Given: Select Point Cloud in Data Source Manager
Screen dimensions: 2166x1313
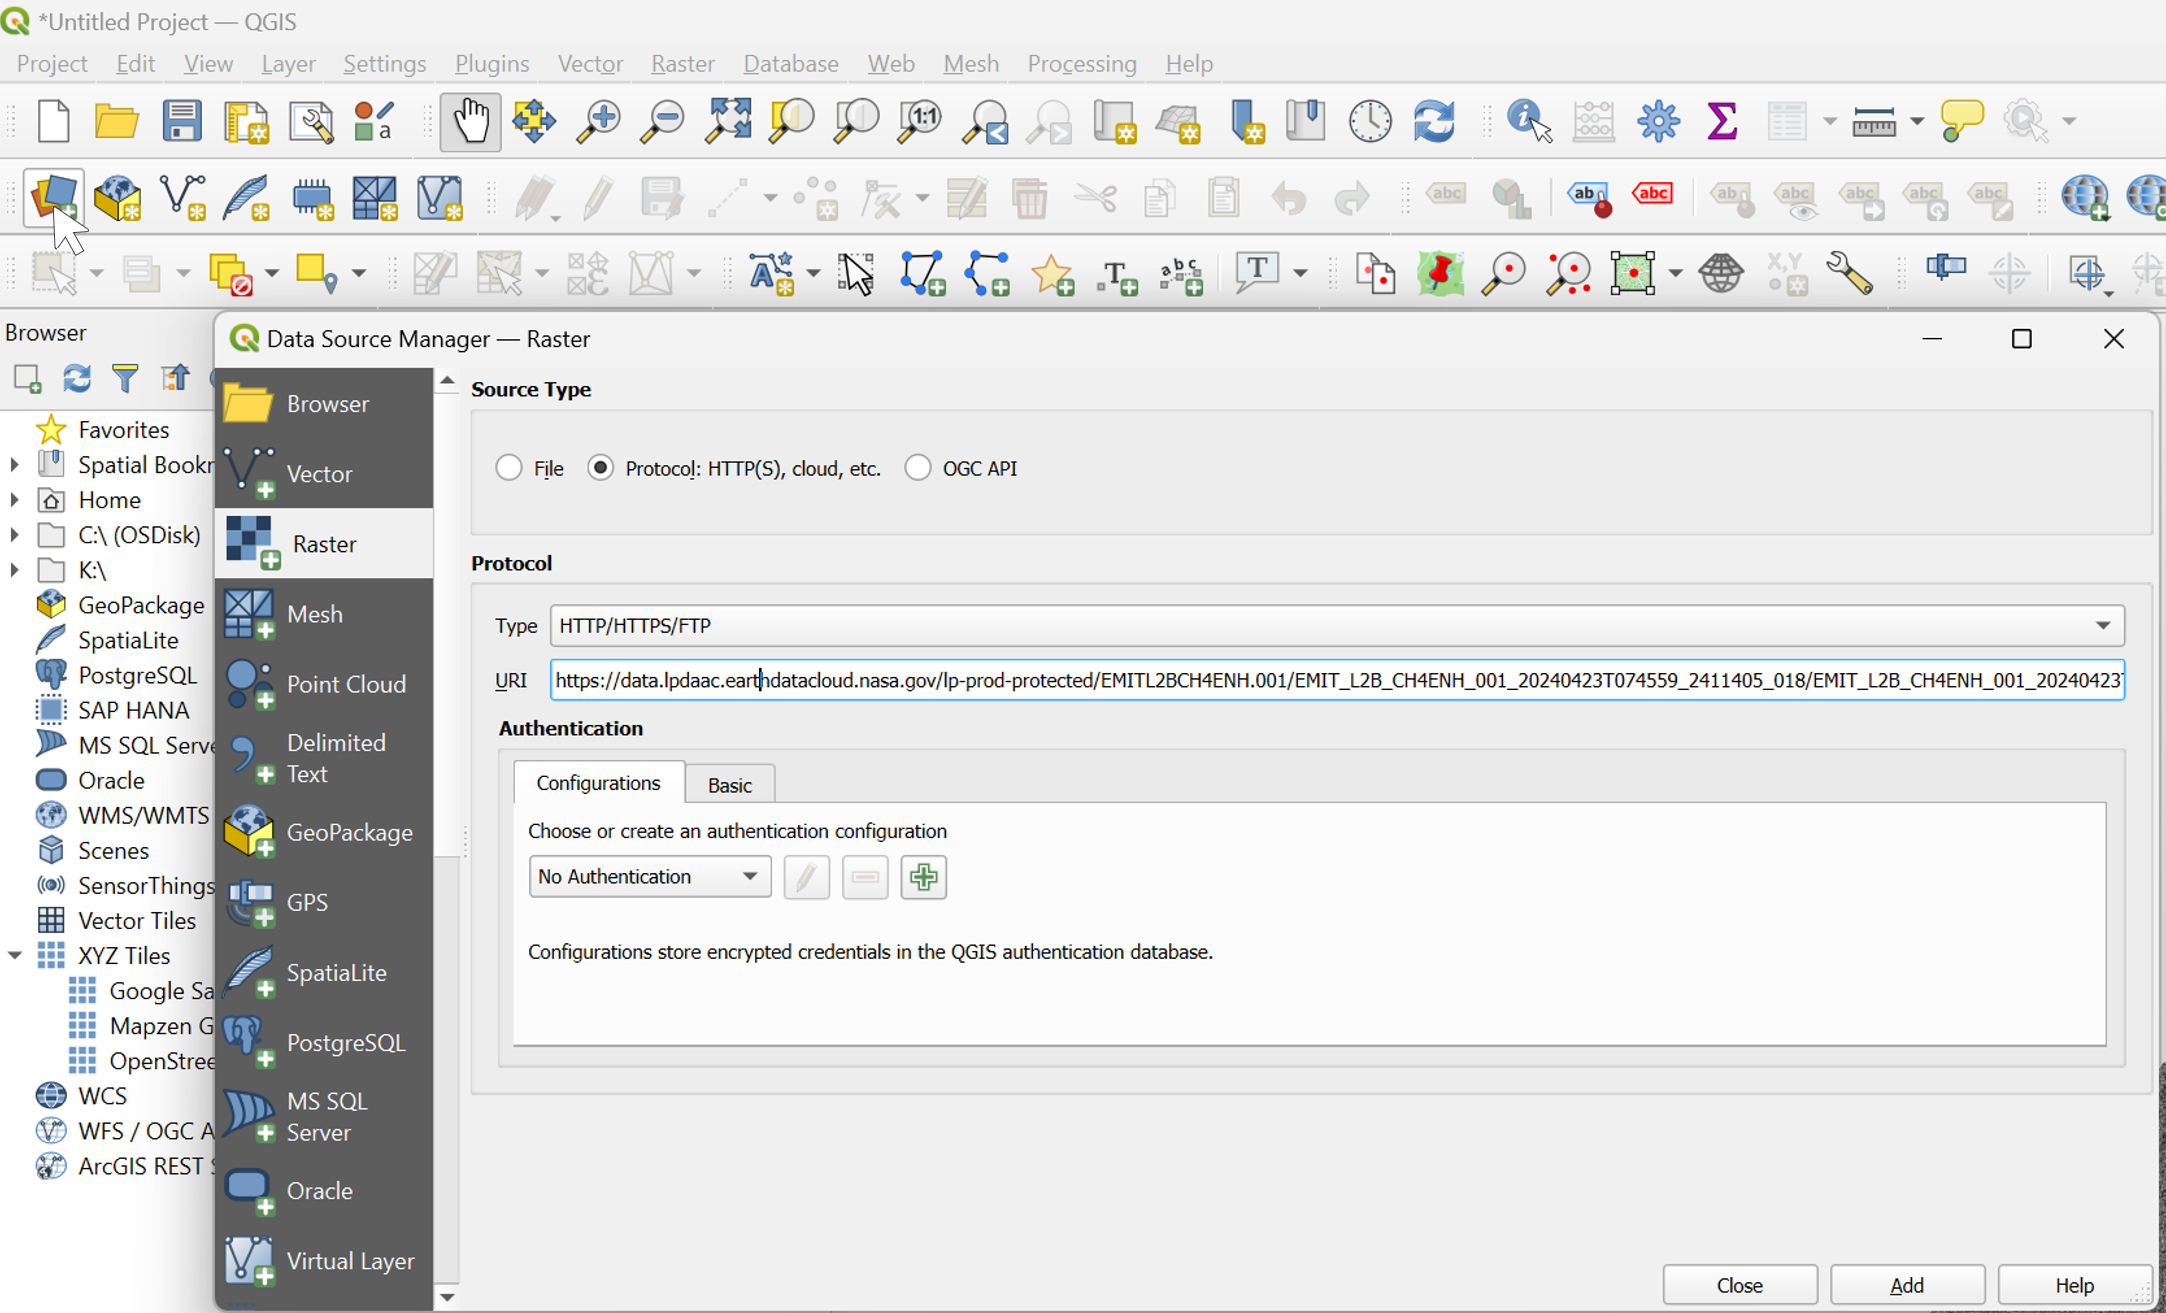Looking at the screenshot, I should (324, 684).
